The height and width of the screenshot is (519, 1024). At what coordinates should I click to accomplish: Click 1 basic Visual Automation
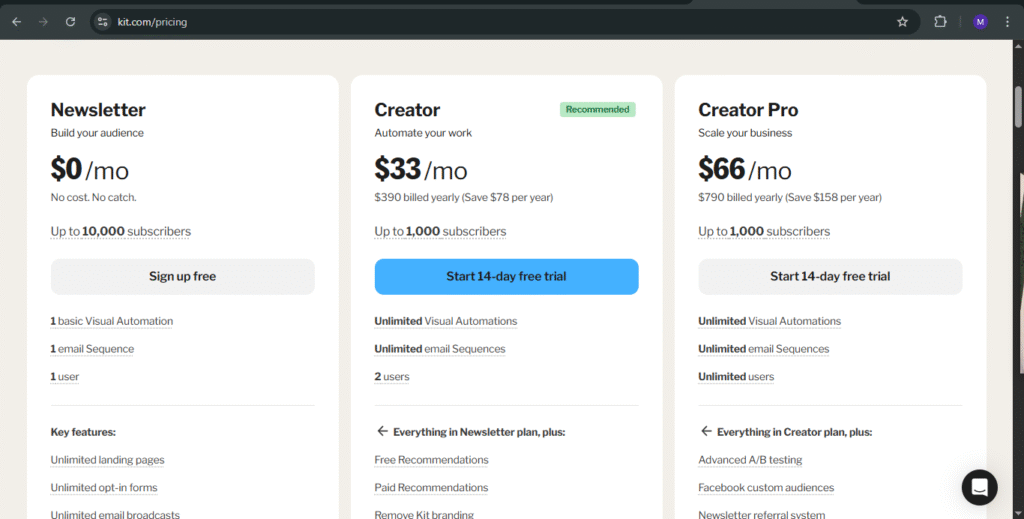(112, 321)
